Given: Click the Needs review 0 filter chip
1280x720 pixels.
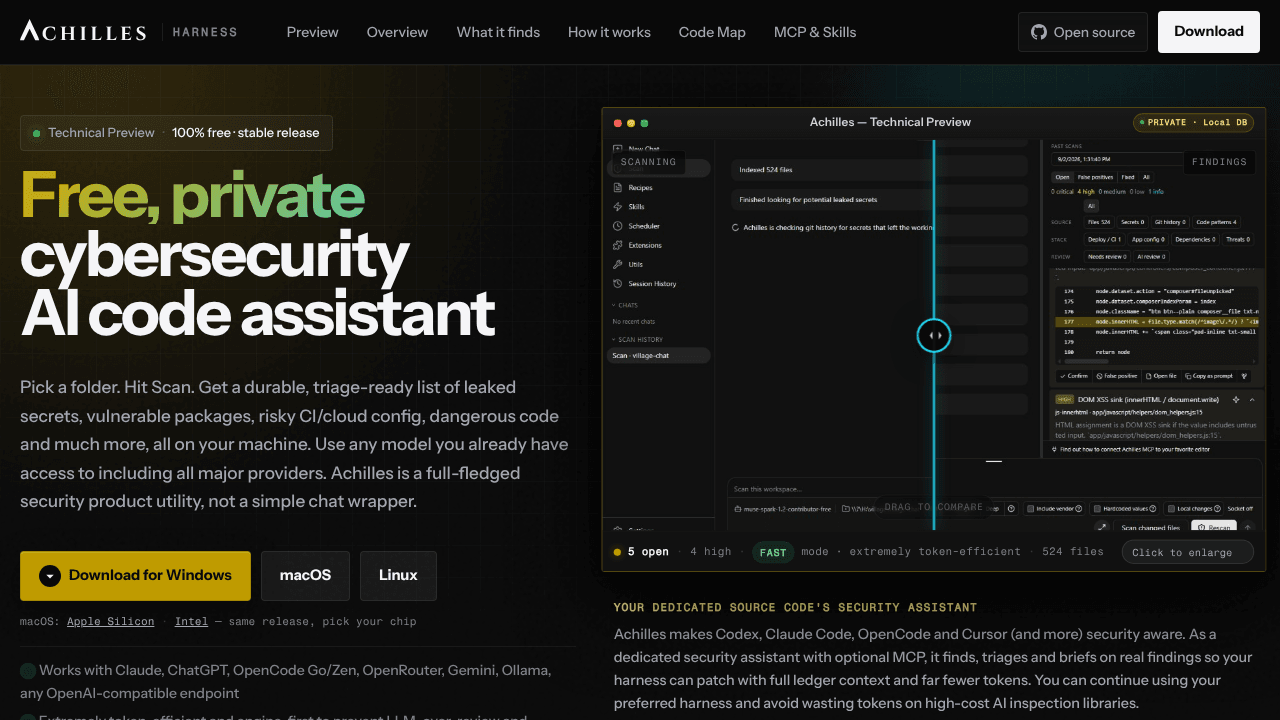Looking at the screenshot, I should (1106, 256).
